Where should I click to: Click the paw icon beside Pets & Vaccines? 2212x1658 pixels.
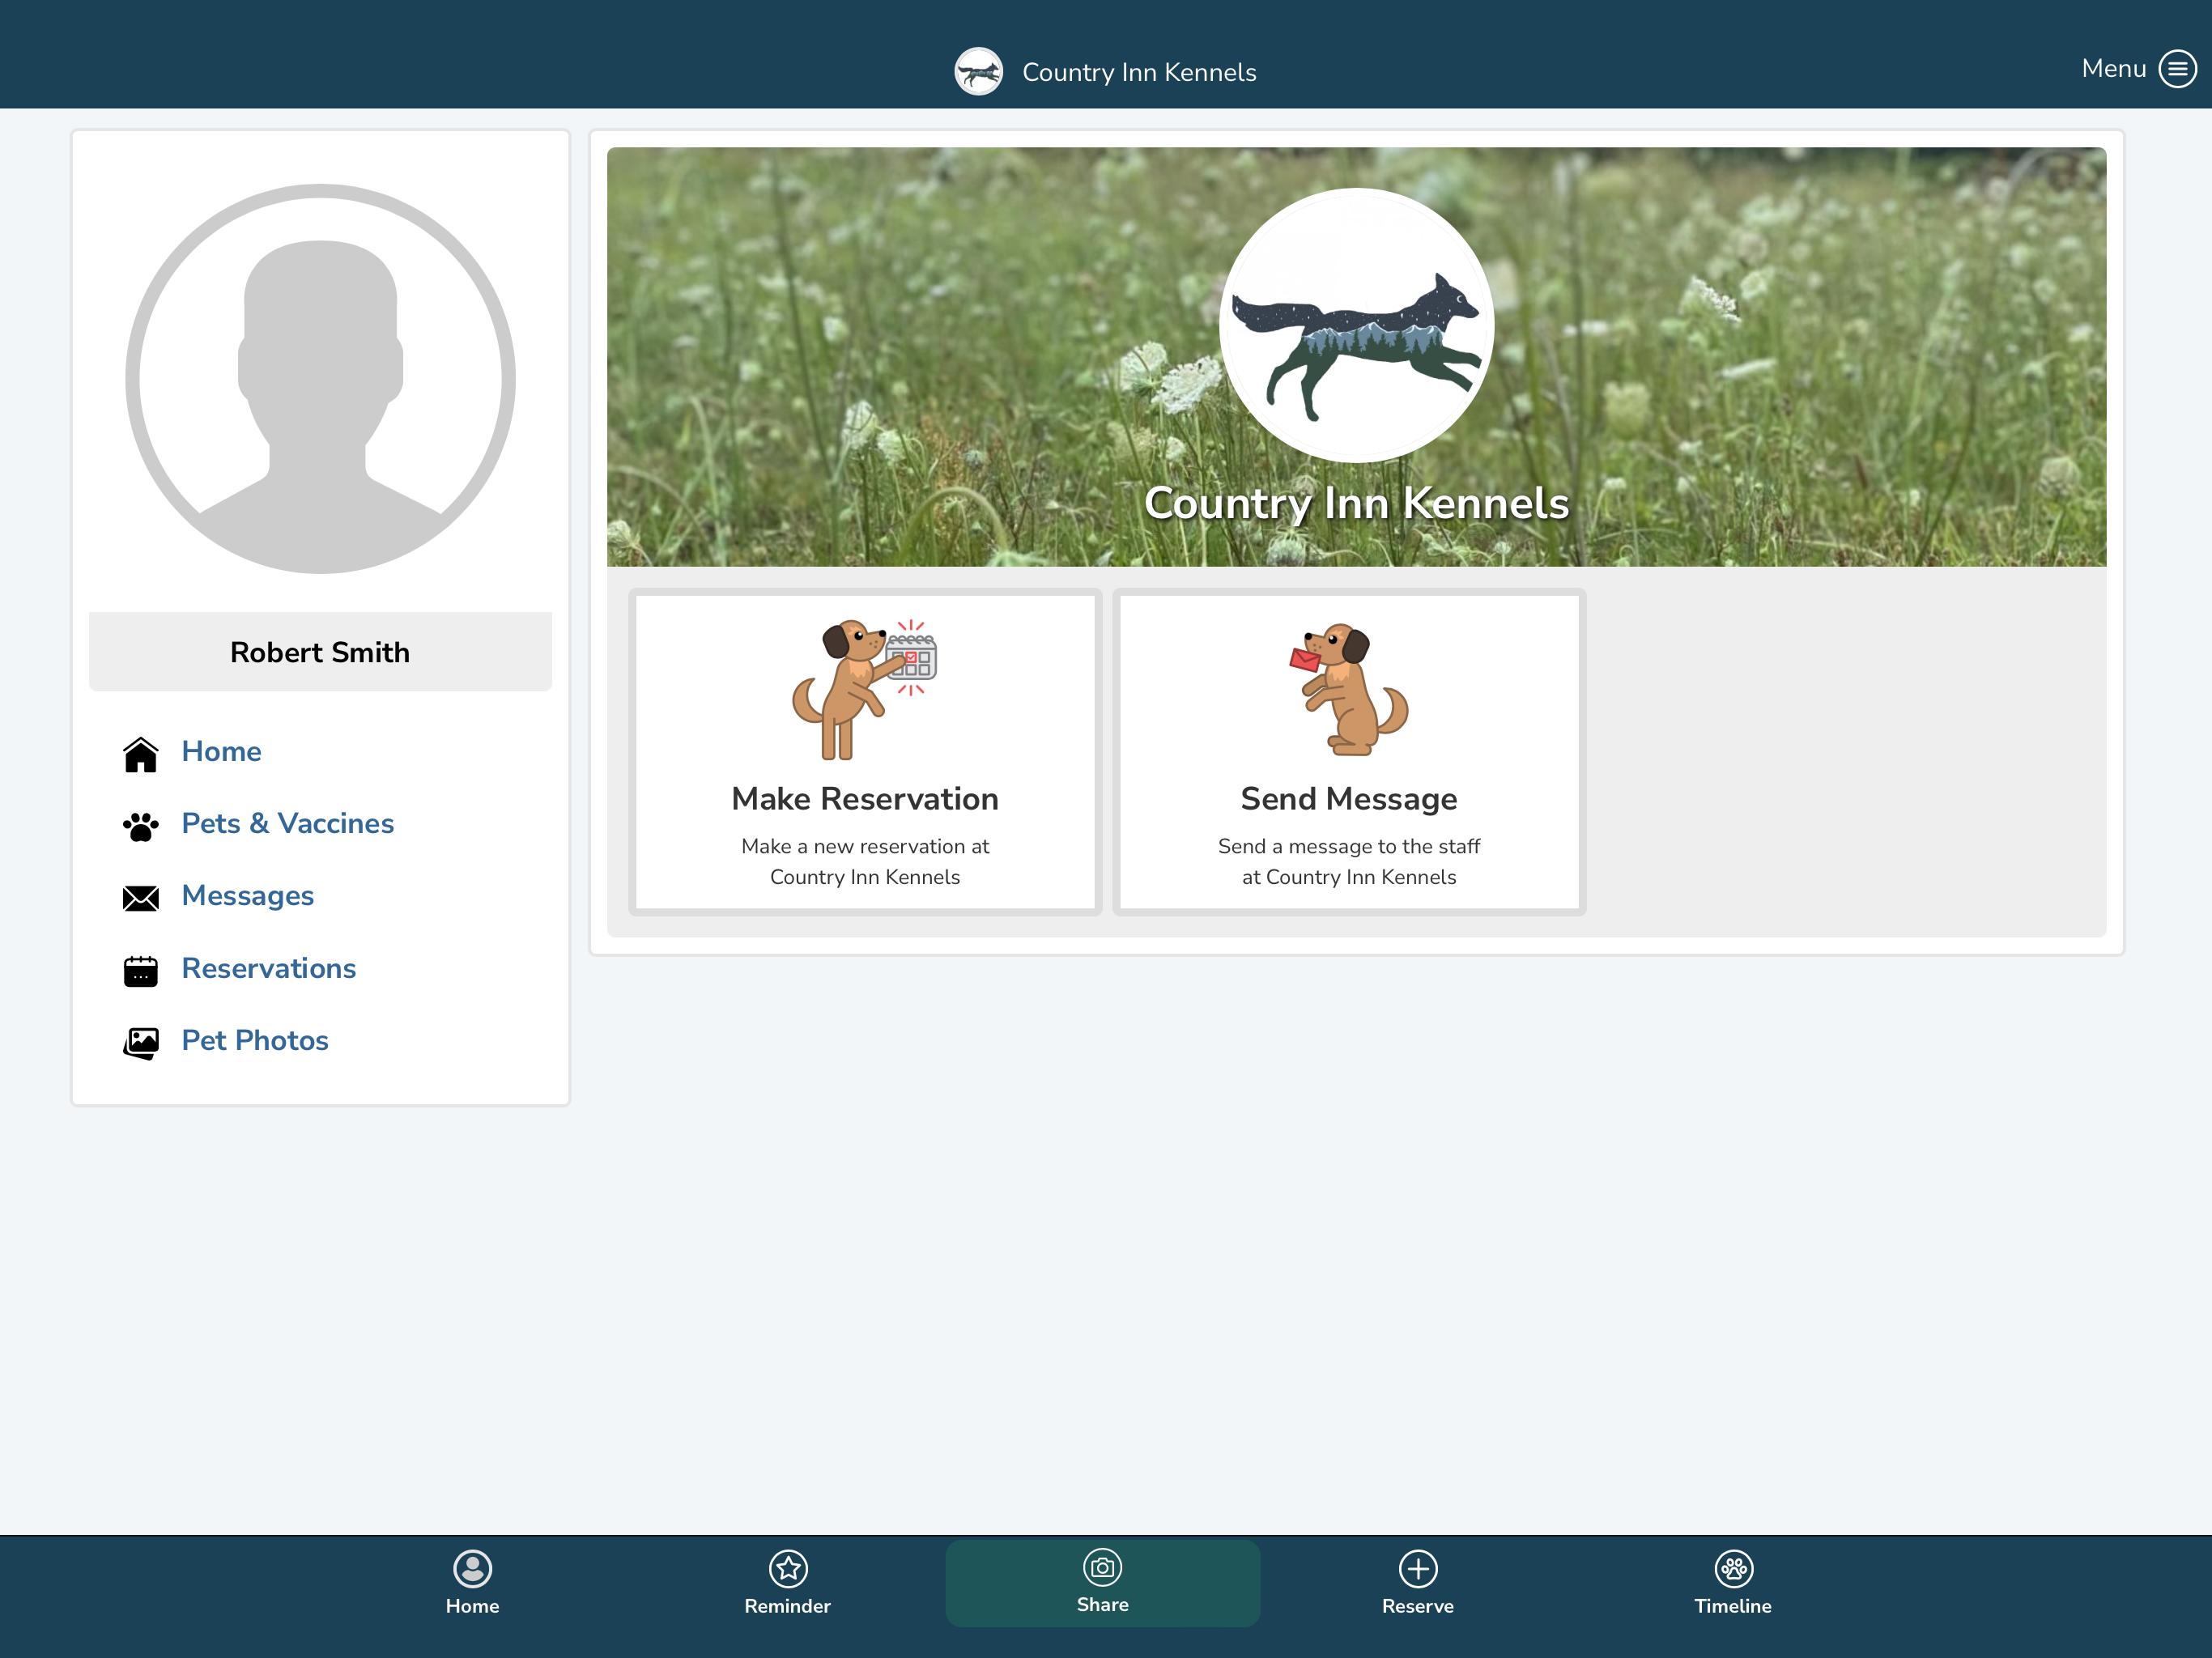coord(141,826)
